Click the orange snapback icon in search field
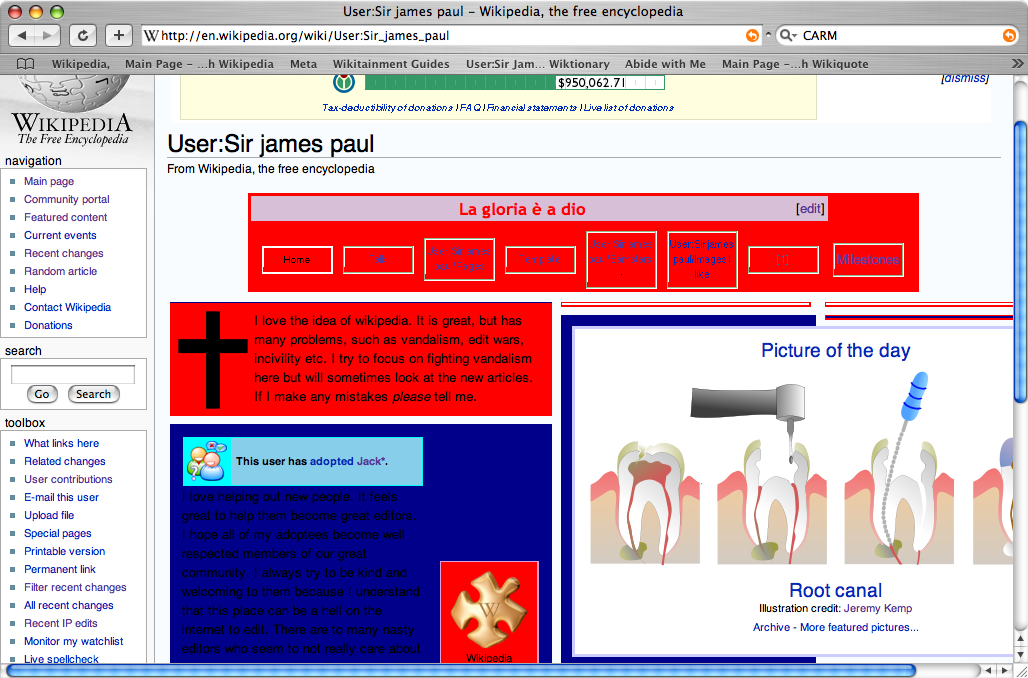This screenshot has width=1028, height=678. (x=1009, y=35)
